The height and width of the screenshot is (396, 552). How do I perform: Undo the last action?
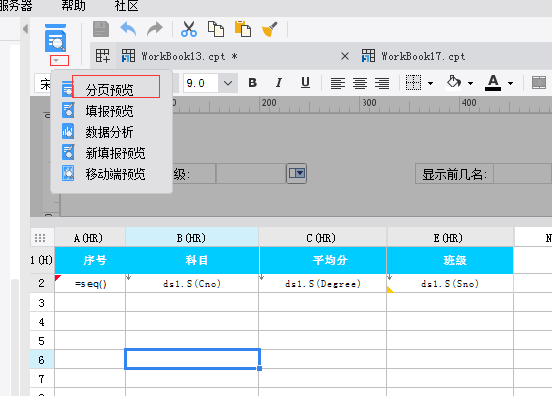(x=128, y=29)
